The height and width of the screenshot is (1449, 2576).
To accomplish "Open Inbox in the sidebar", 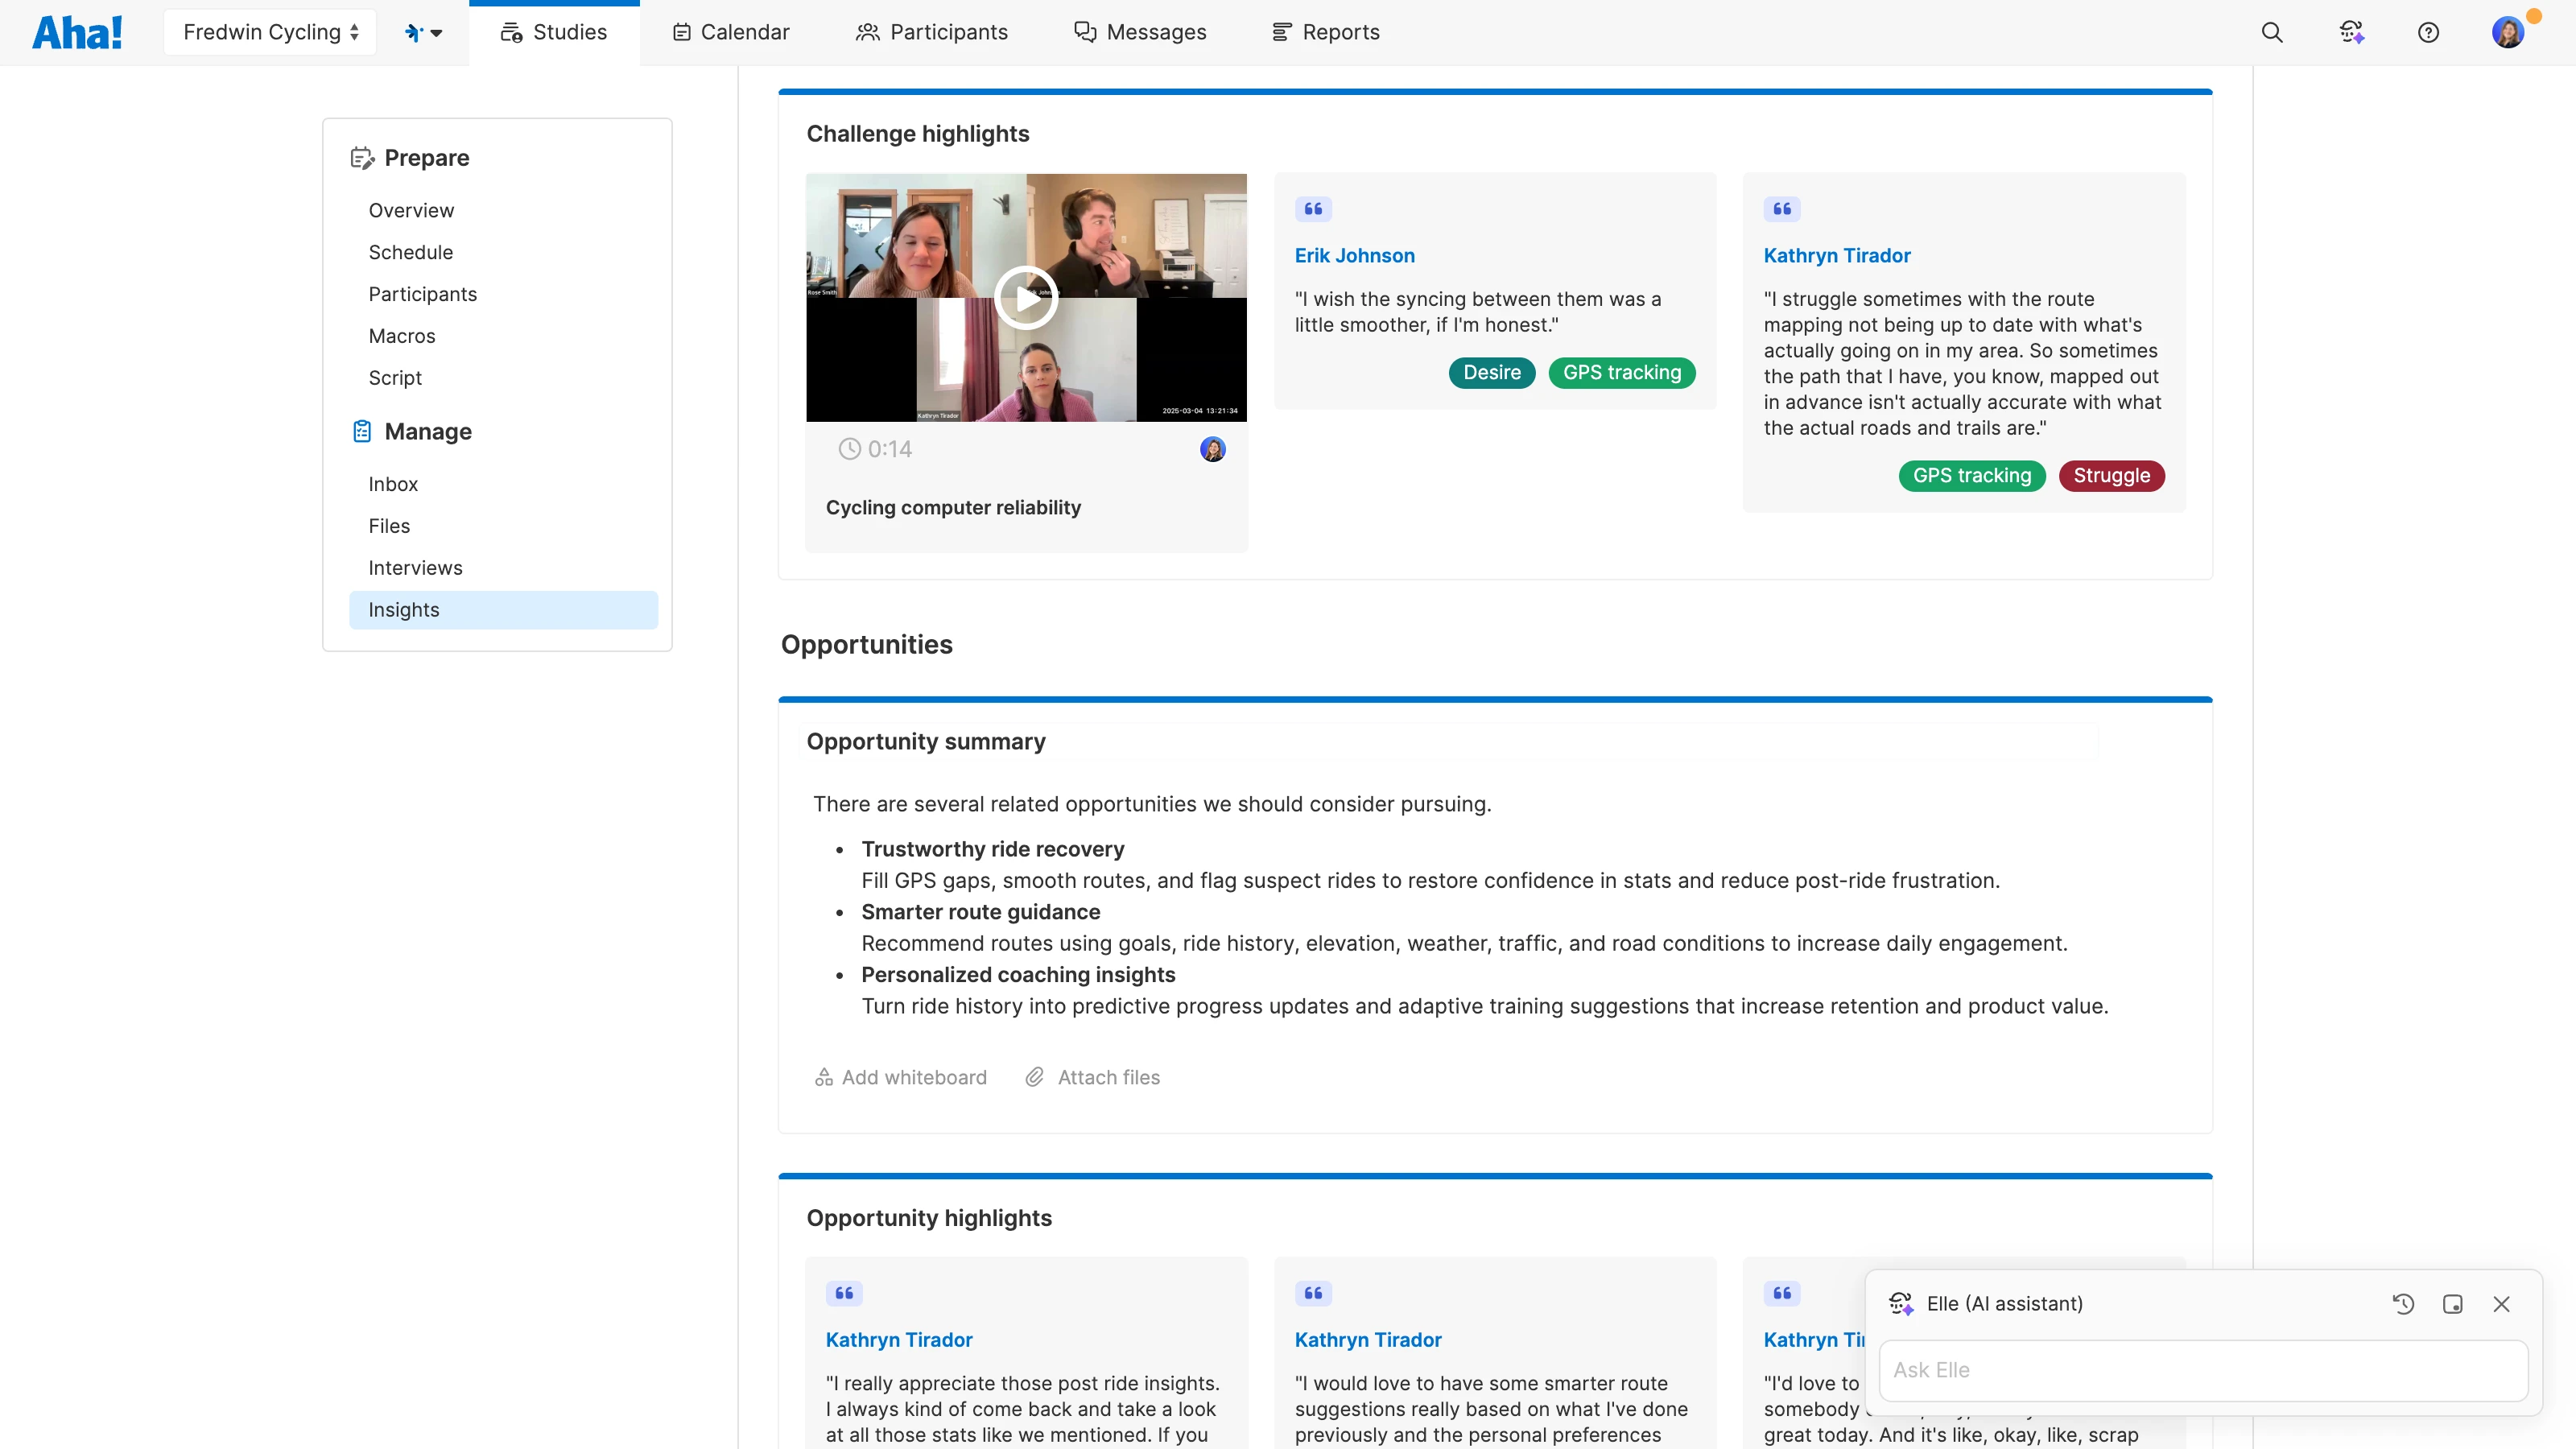I will (393, 484).
